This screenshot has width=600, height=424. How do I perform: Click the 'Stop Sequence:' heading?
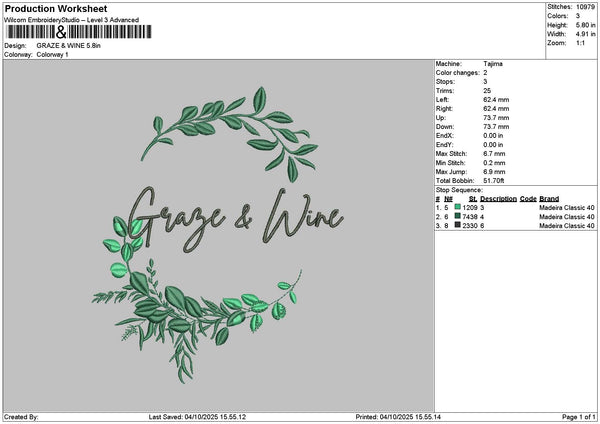coord(459,190)
